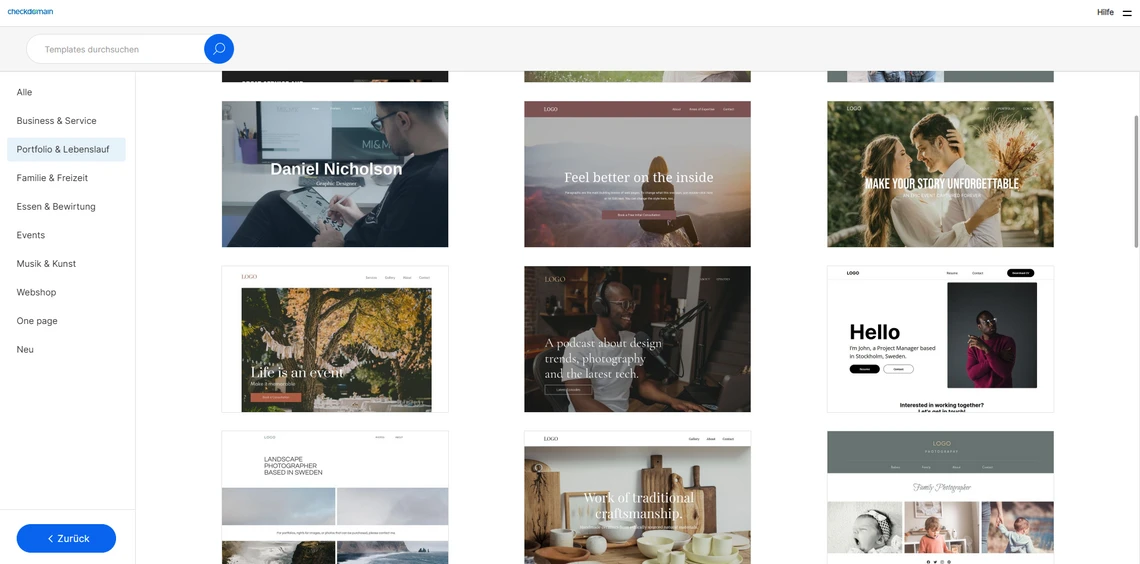
Task: Switch to Familie & Freizeit category
Action: click(52, 178)
